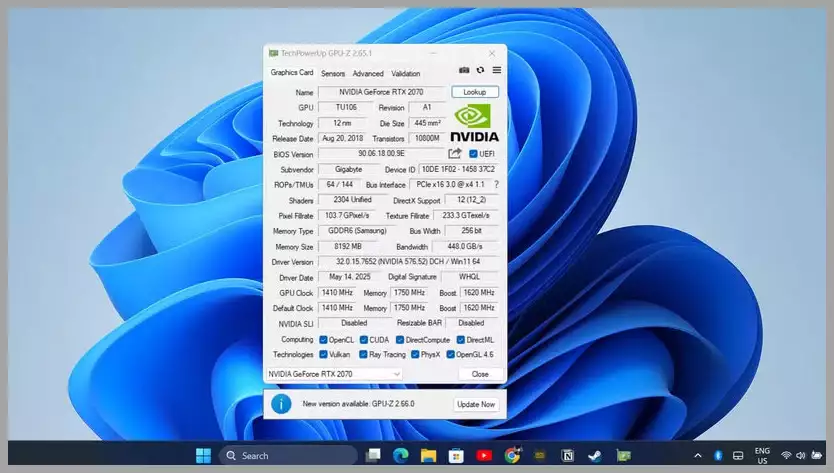Click the Bluetooth tray icon
Viewport: 834px width, 473px height.
point(718,455)
